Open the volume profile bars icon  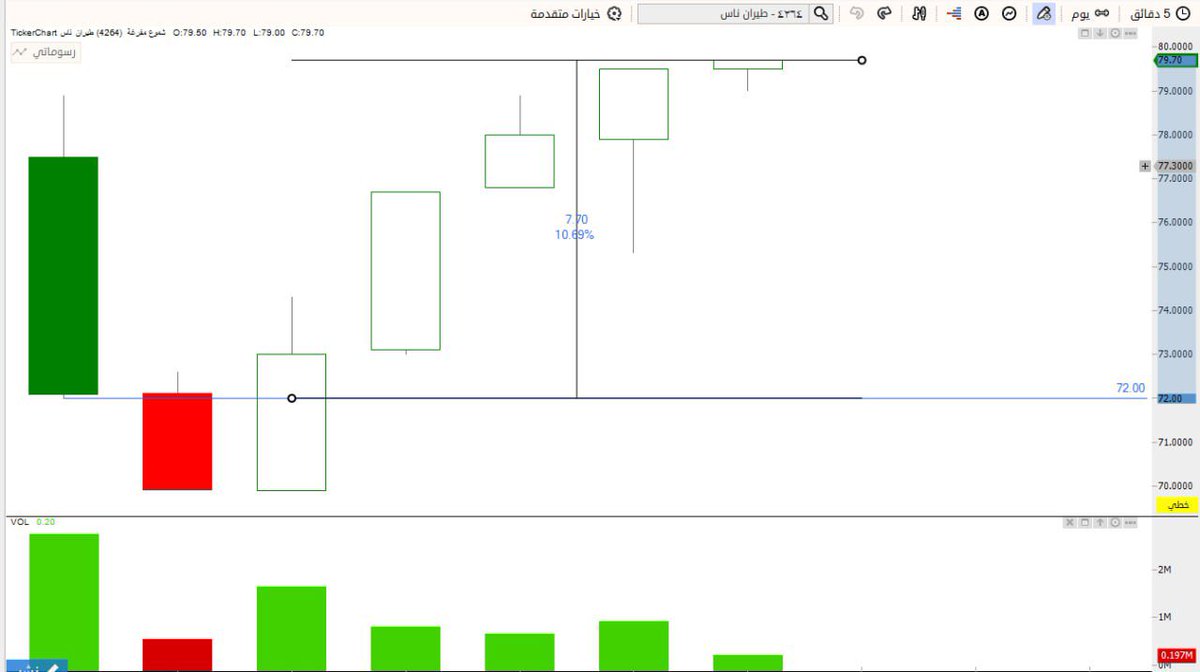(x=953, y=13)
